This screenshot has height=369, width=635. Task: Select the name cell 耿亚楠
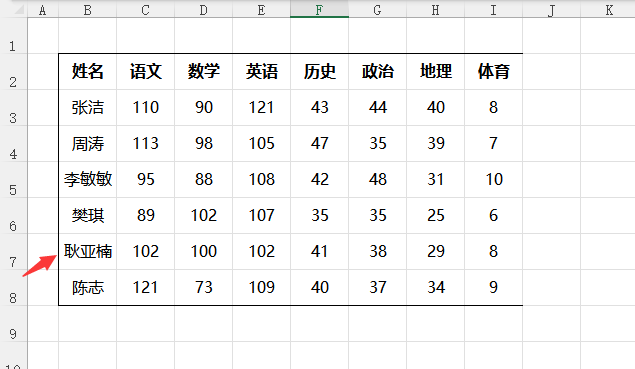[x=87, y=252]
